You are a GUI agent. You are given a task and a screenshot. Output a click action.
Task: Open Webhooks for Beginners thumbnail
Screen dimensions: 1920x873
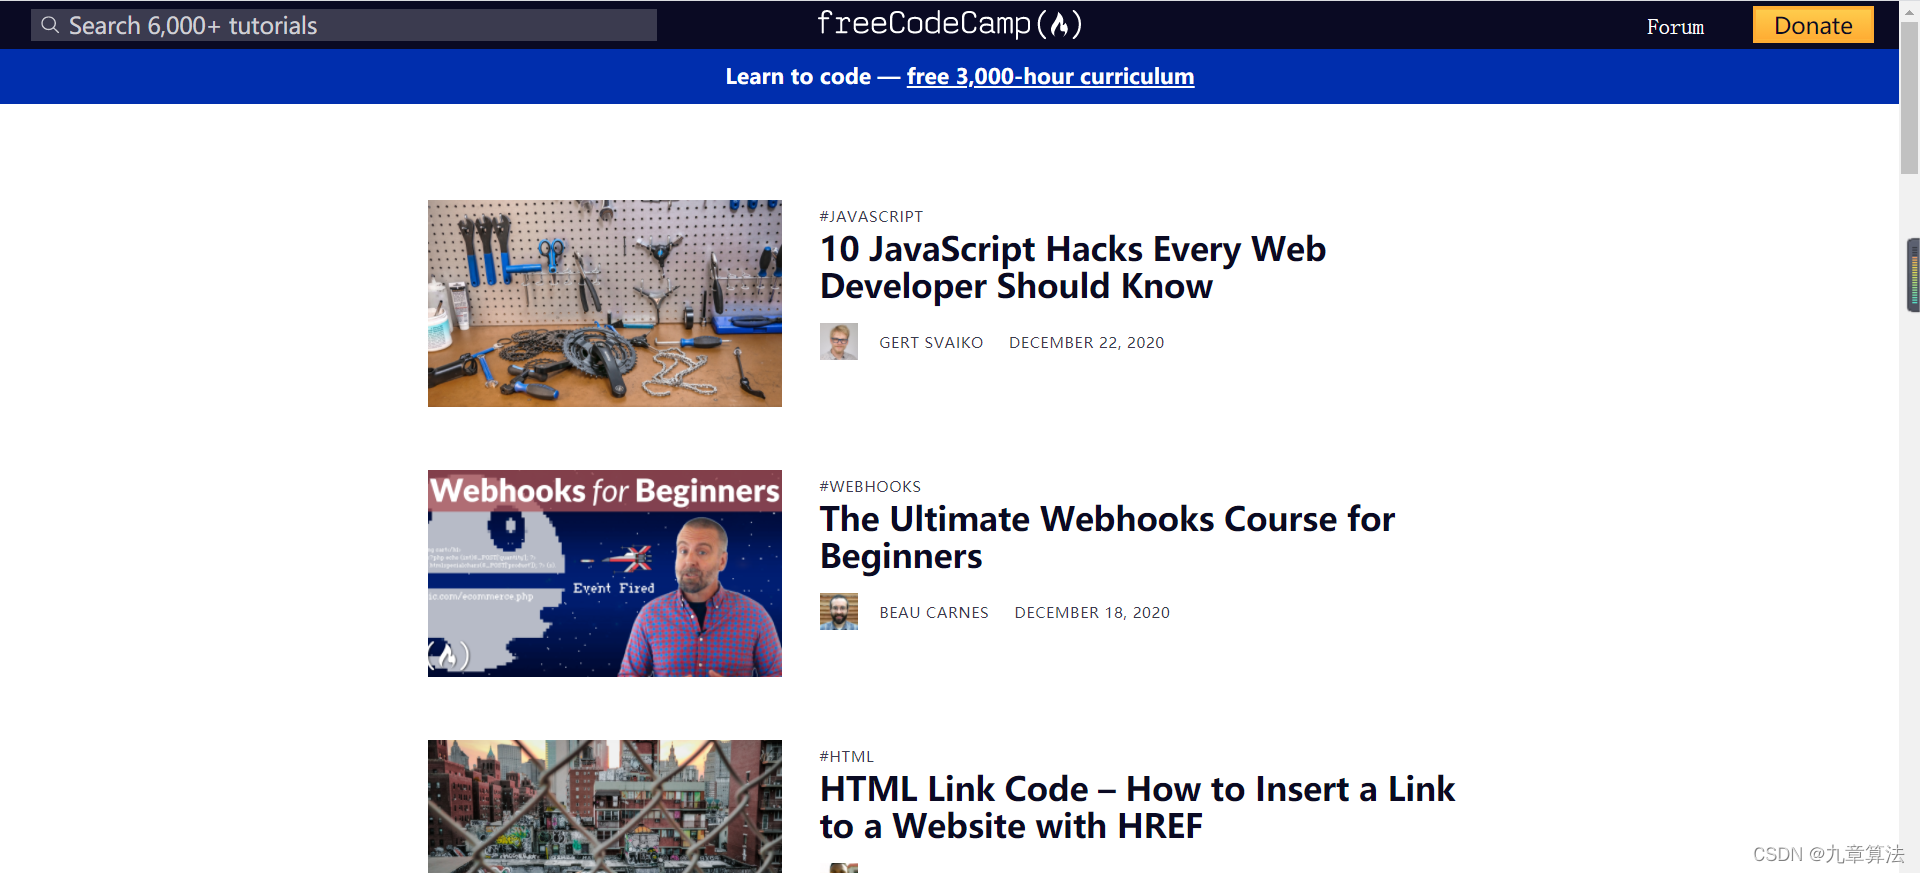click(x=605, y=573)
